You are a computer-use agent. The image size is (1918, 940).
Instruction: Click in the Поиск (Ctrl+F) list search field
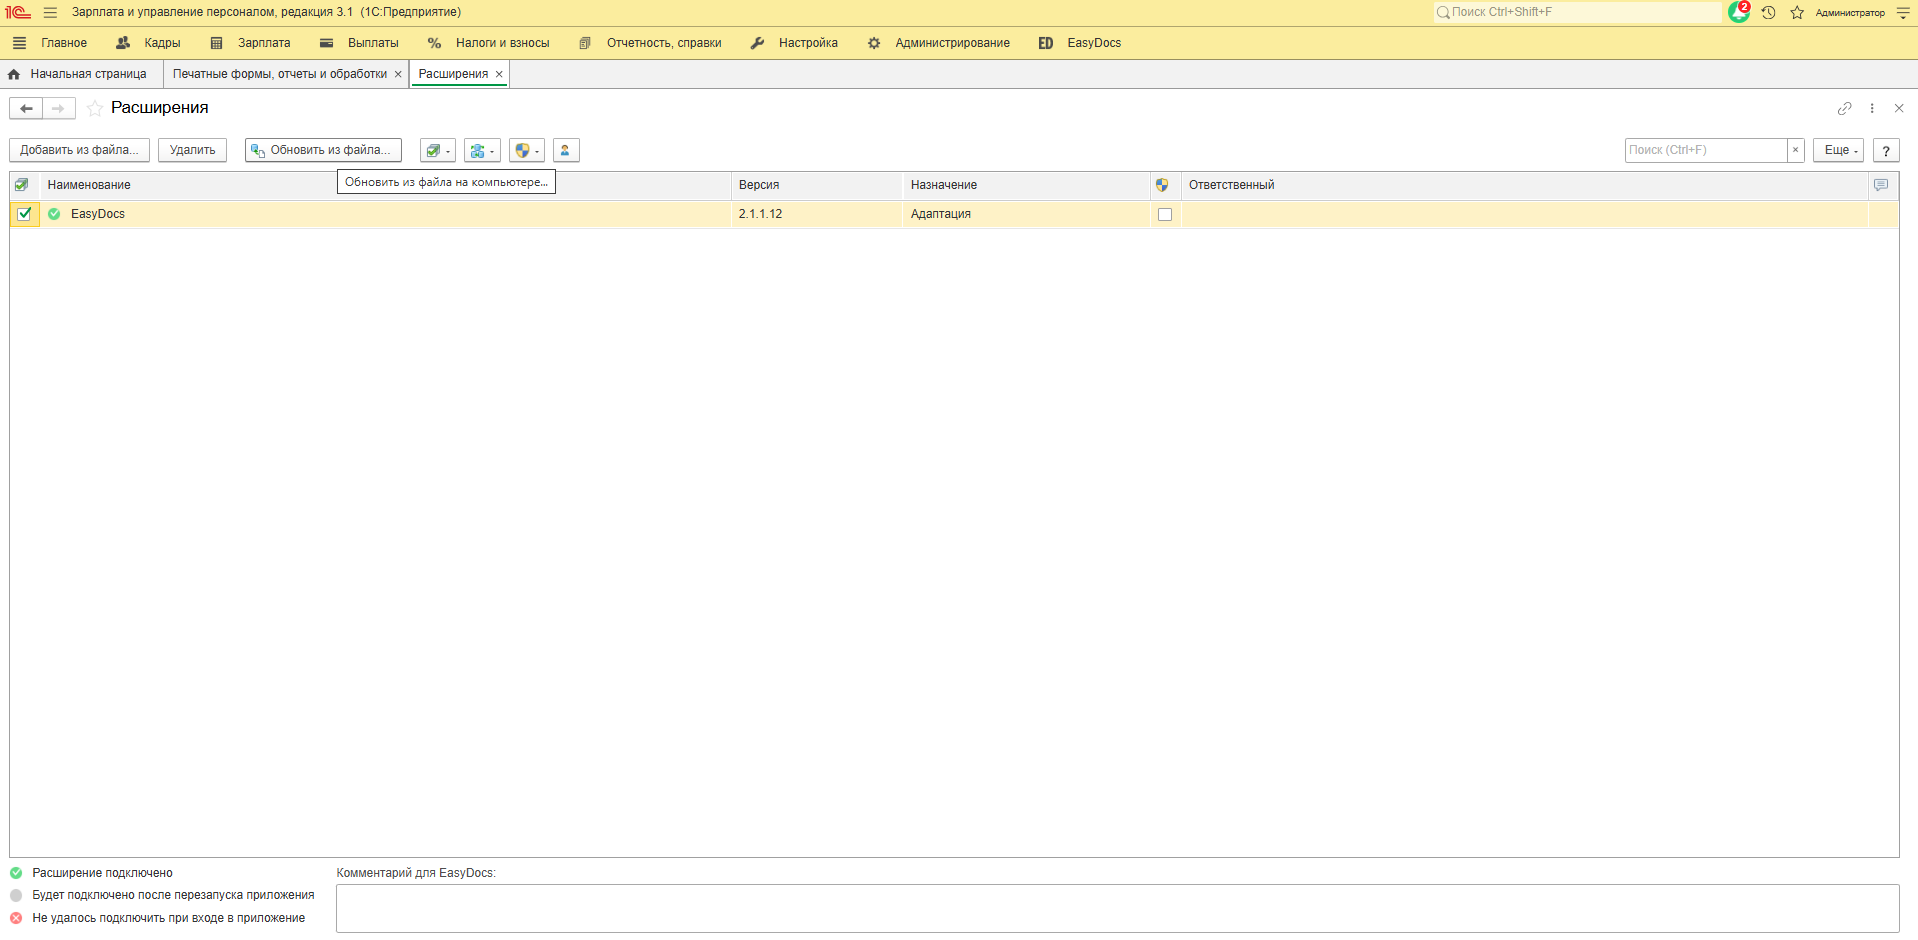1705,150
